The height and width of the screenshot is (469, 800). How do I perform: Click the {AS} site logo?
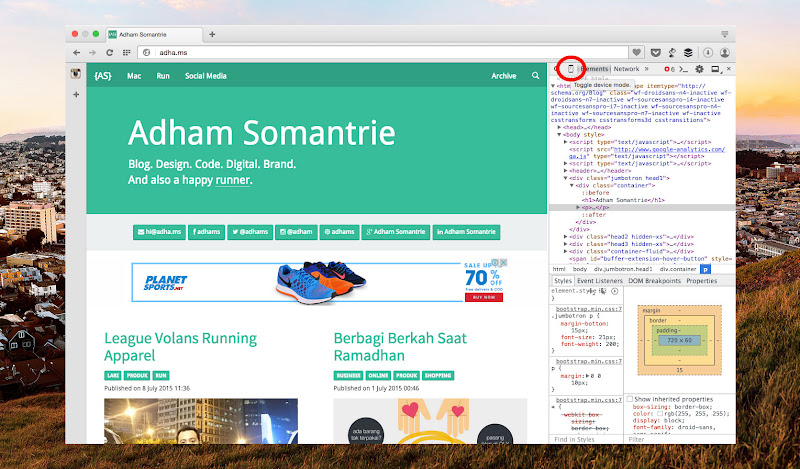pyautogui.click(x=103, y=76)
